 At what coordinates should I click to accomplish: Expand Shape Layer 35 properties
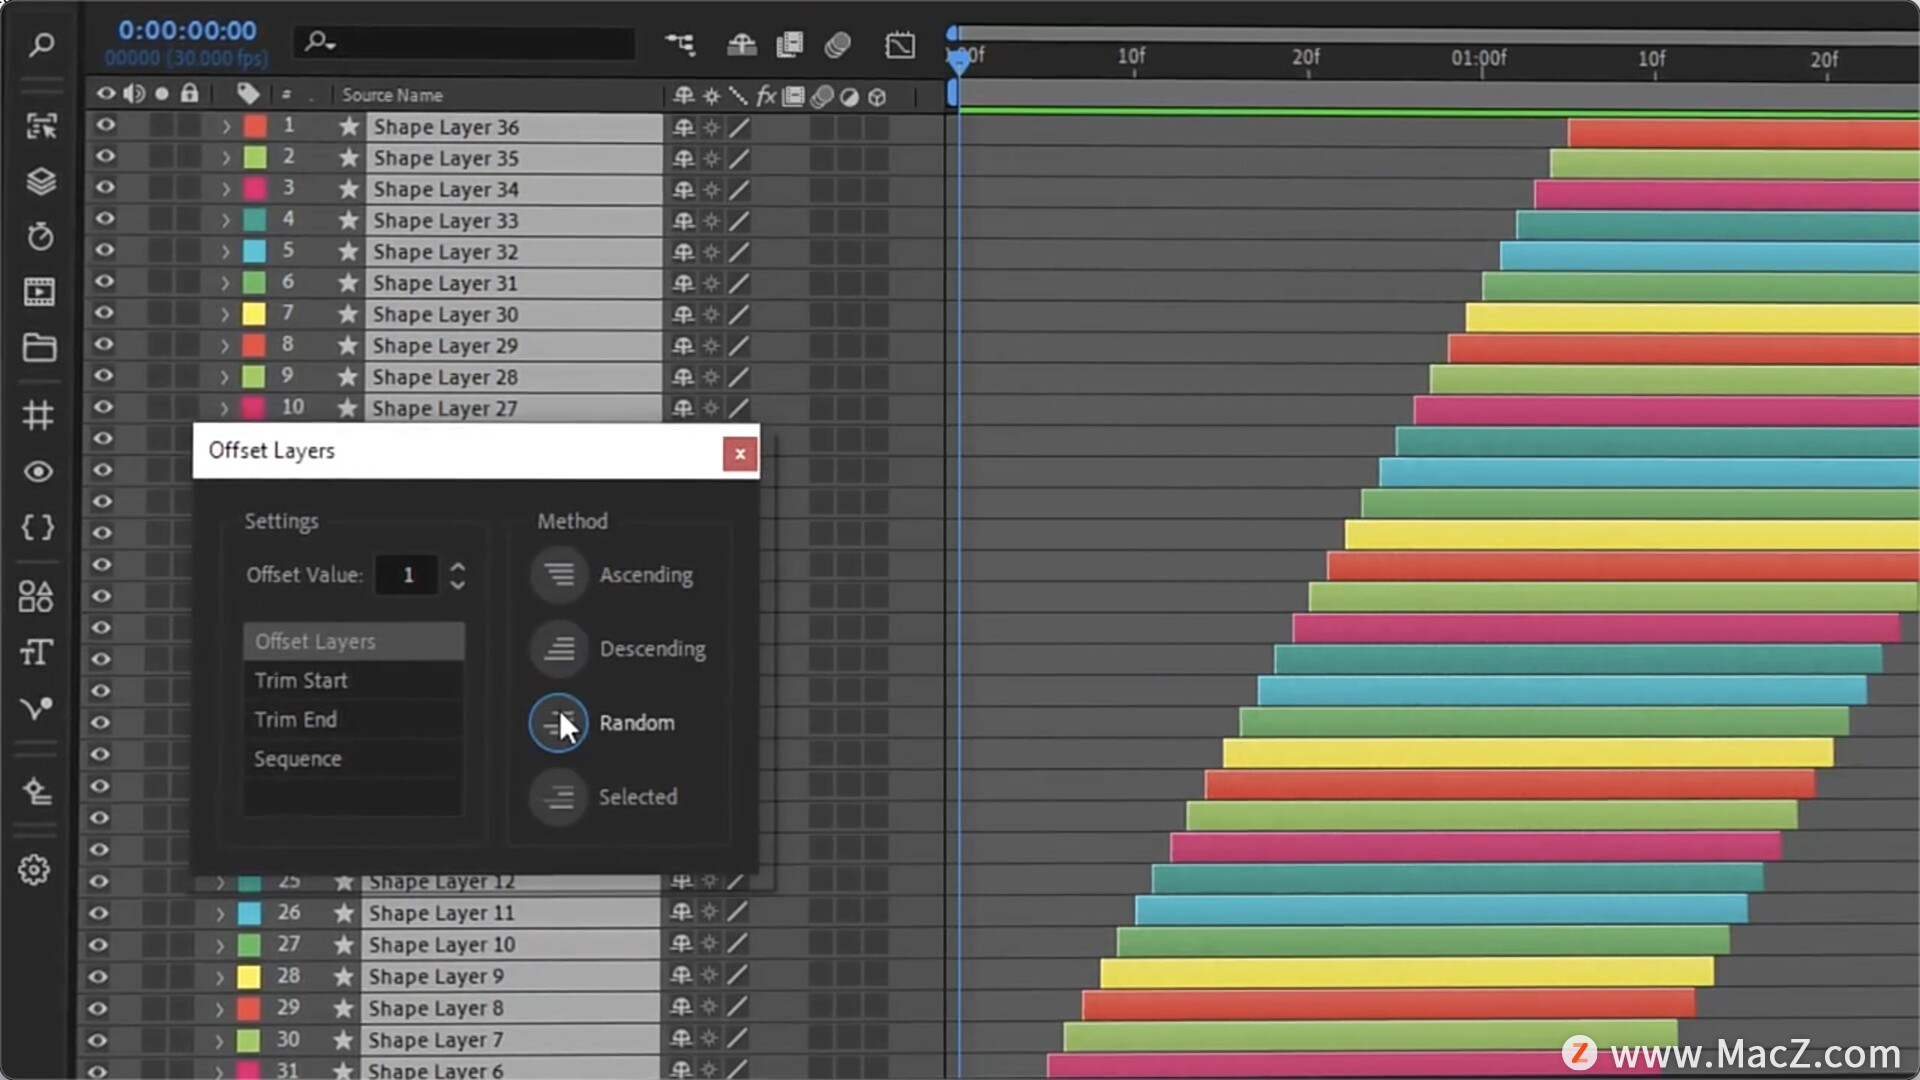pos(226,158)
